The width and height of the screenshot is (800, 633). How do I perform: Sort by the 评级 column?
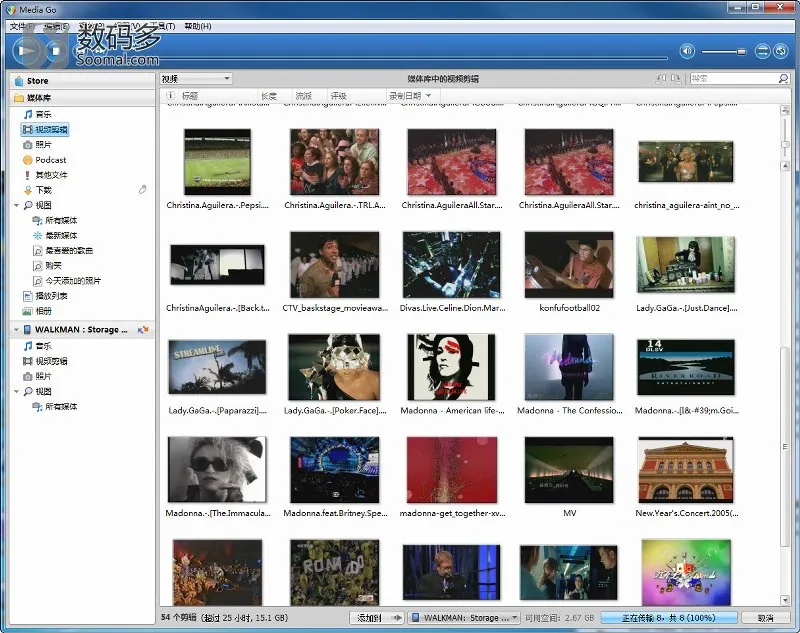point(357,95)
